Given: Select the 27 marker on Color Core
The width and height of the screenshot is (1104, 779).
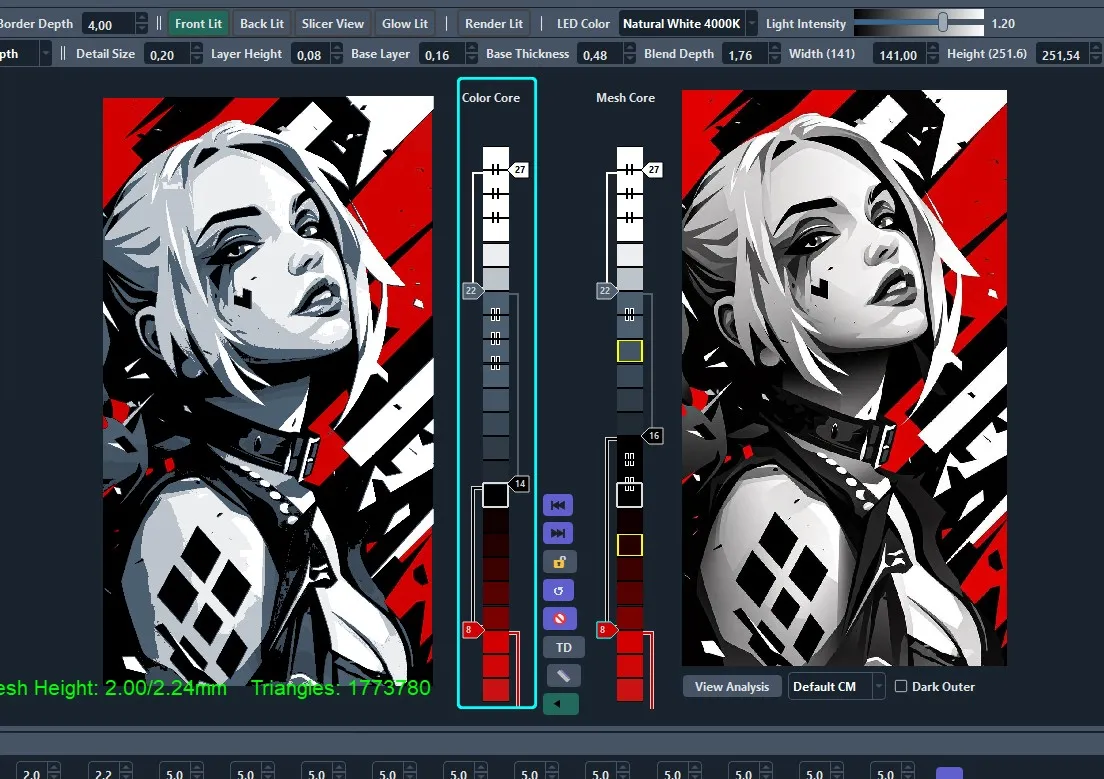Looking at the screenshot, I should point(519,170).
